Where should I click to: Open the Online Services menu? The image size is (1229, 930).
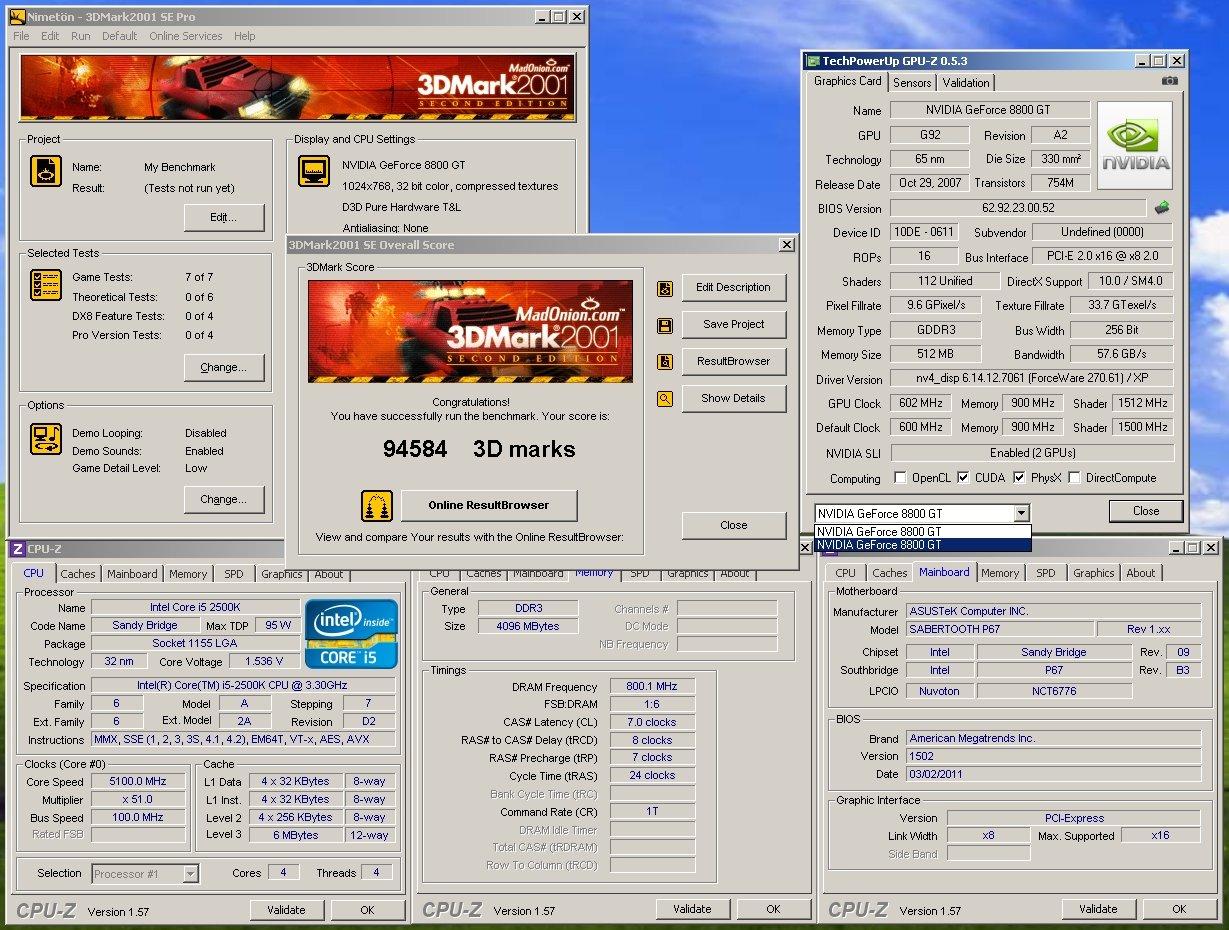click(x=186, y=36)
